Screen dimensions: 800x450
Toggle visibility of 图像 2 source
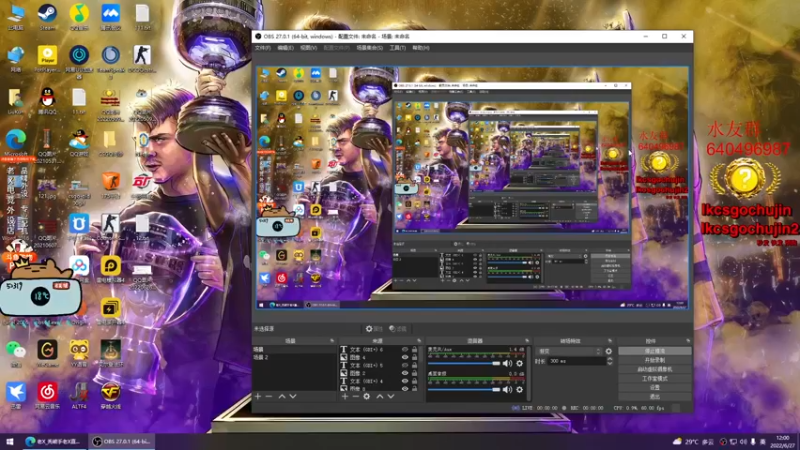tap(405, 373)
